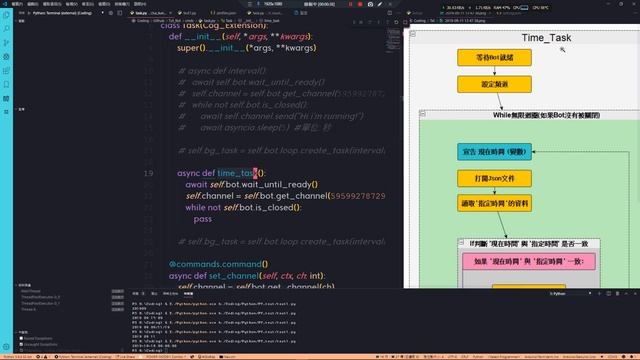The height and width of the screenshot is (360, 640).
Task: Toggle the Raised Exceptions breakpoint checkbox
Action: click(x=21, y=338)
